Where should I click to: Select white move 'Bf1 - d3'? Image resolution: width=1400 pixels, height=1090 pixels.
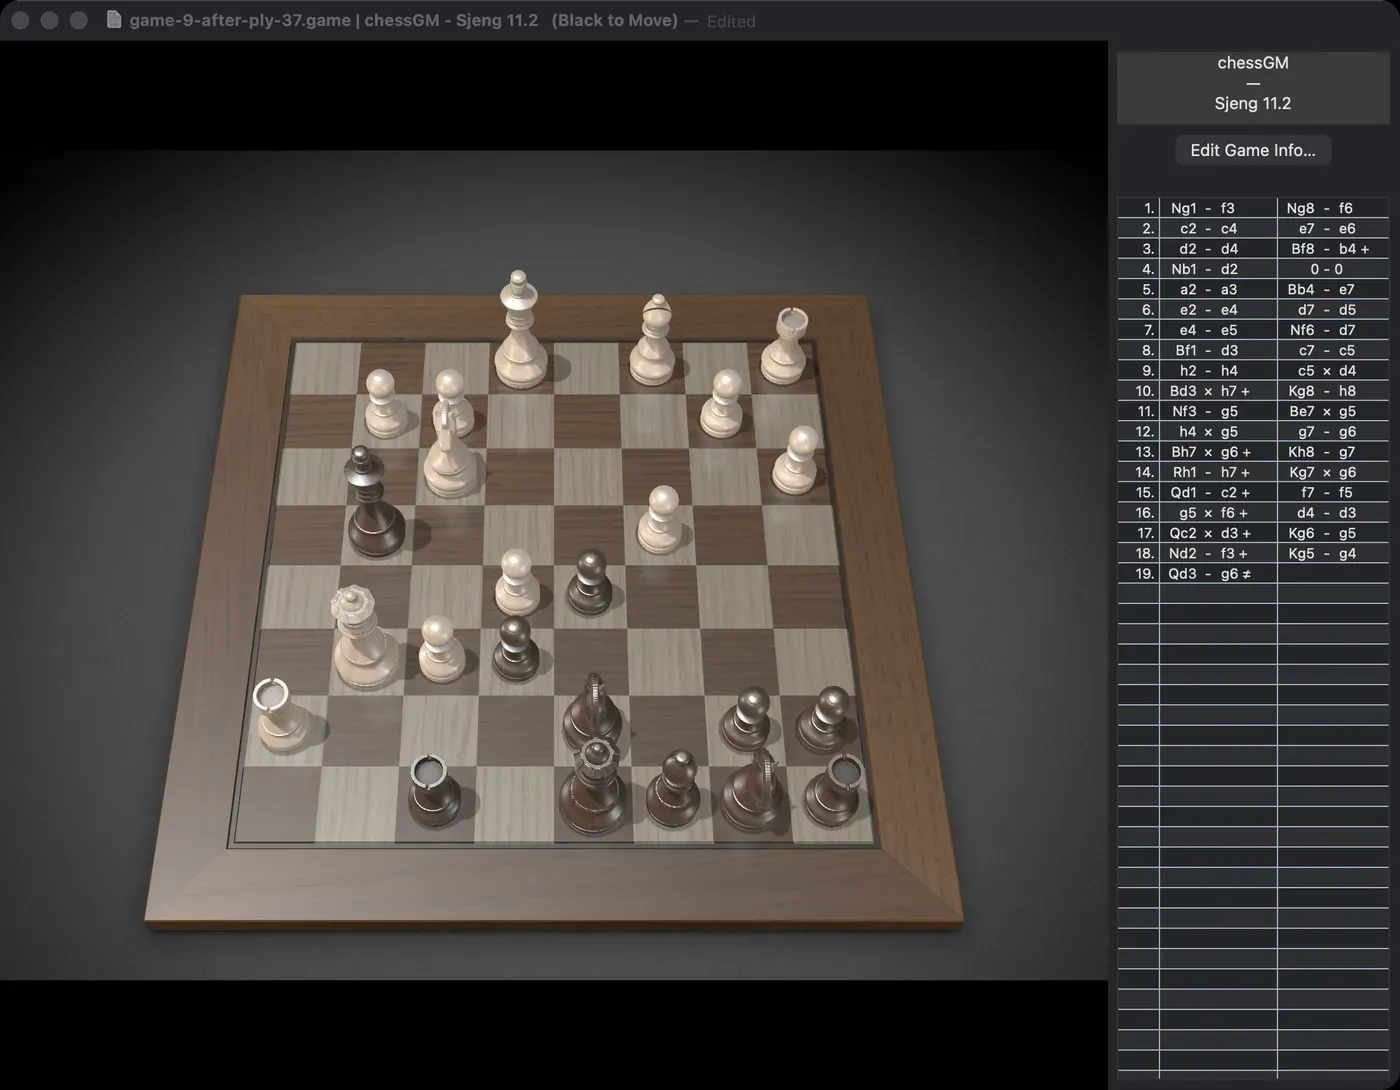click(x=1218, y=350)
